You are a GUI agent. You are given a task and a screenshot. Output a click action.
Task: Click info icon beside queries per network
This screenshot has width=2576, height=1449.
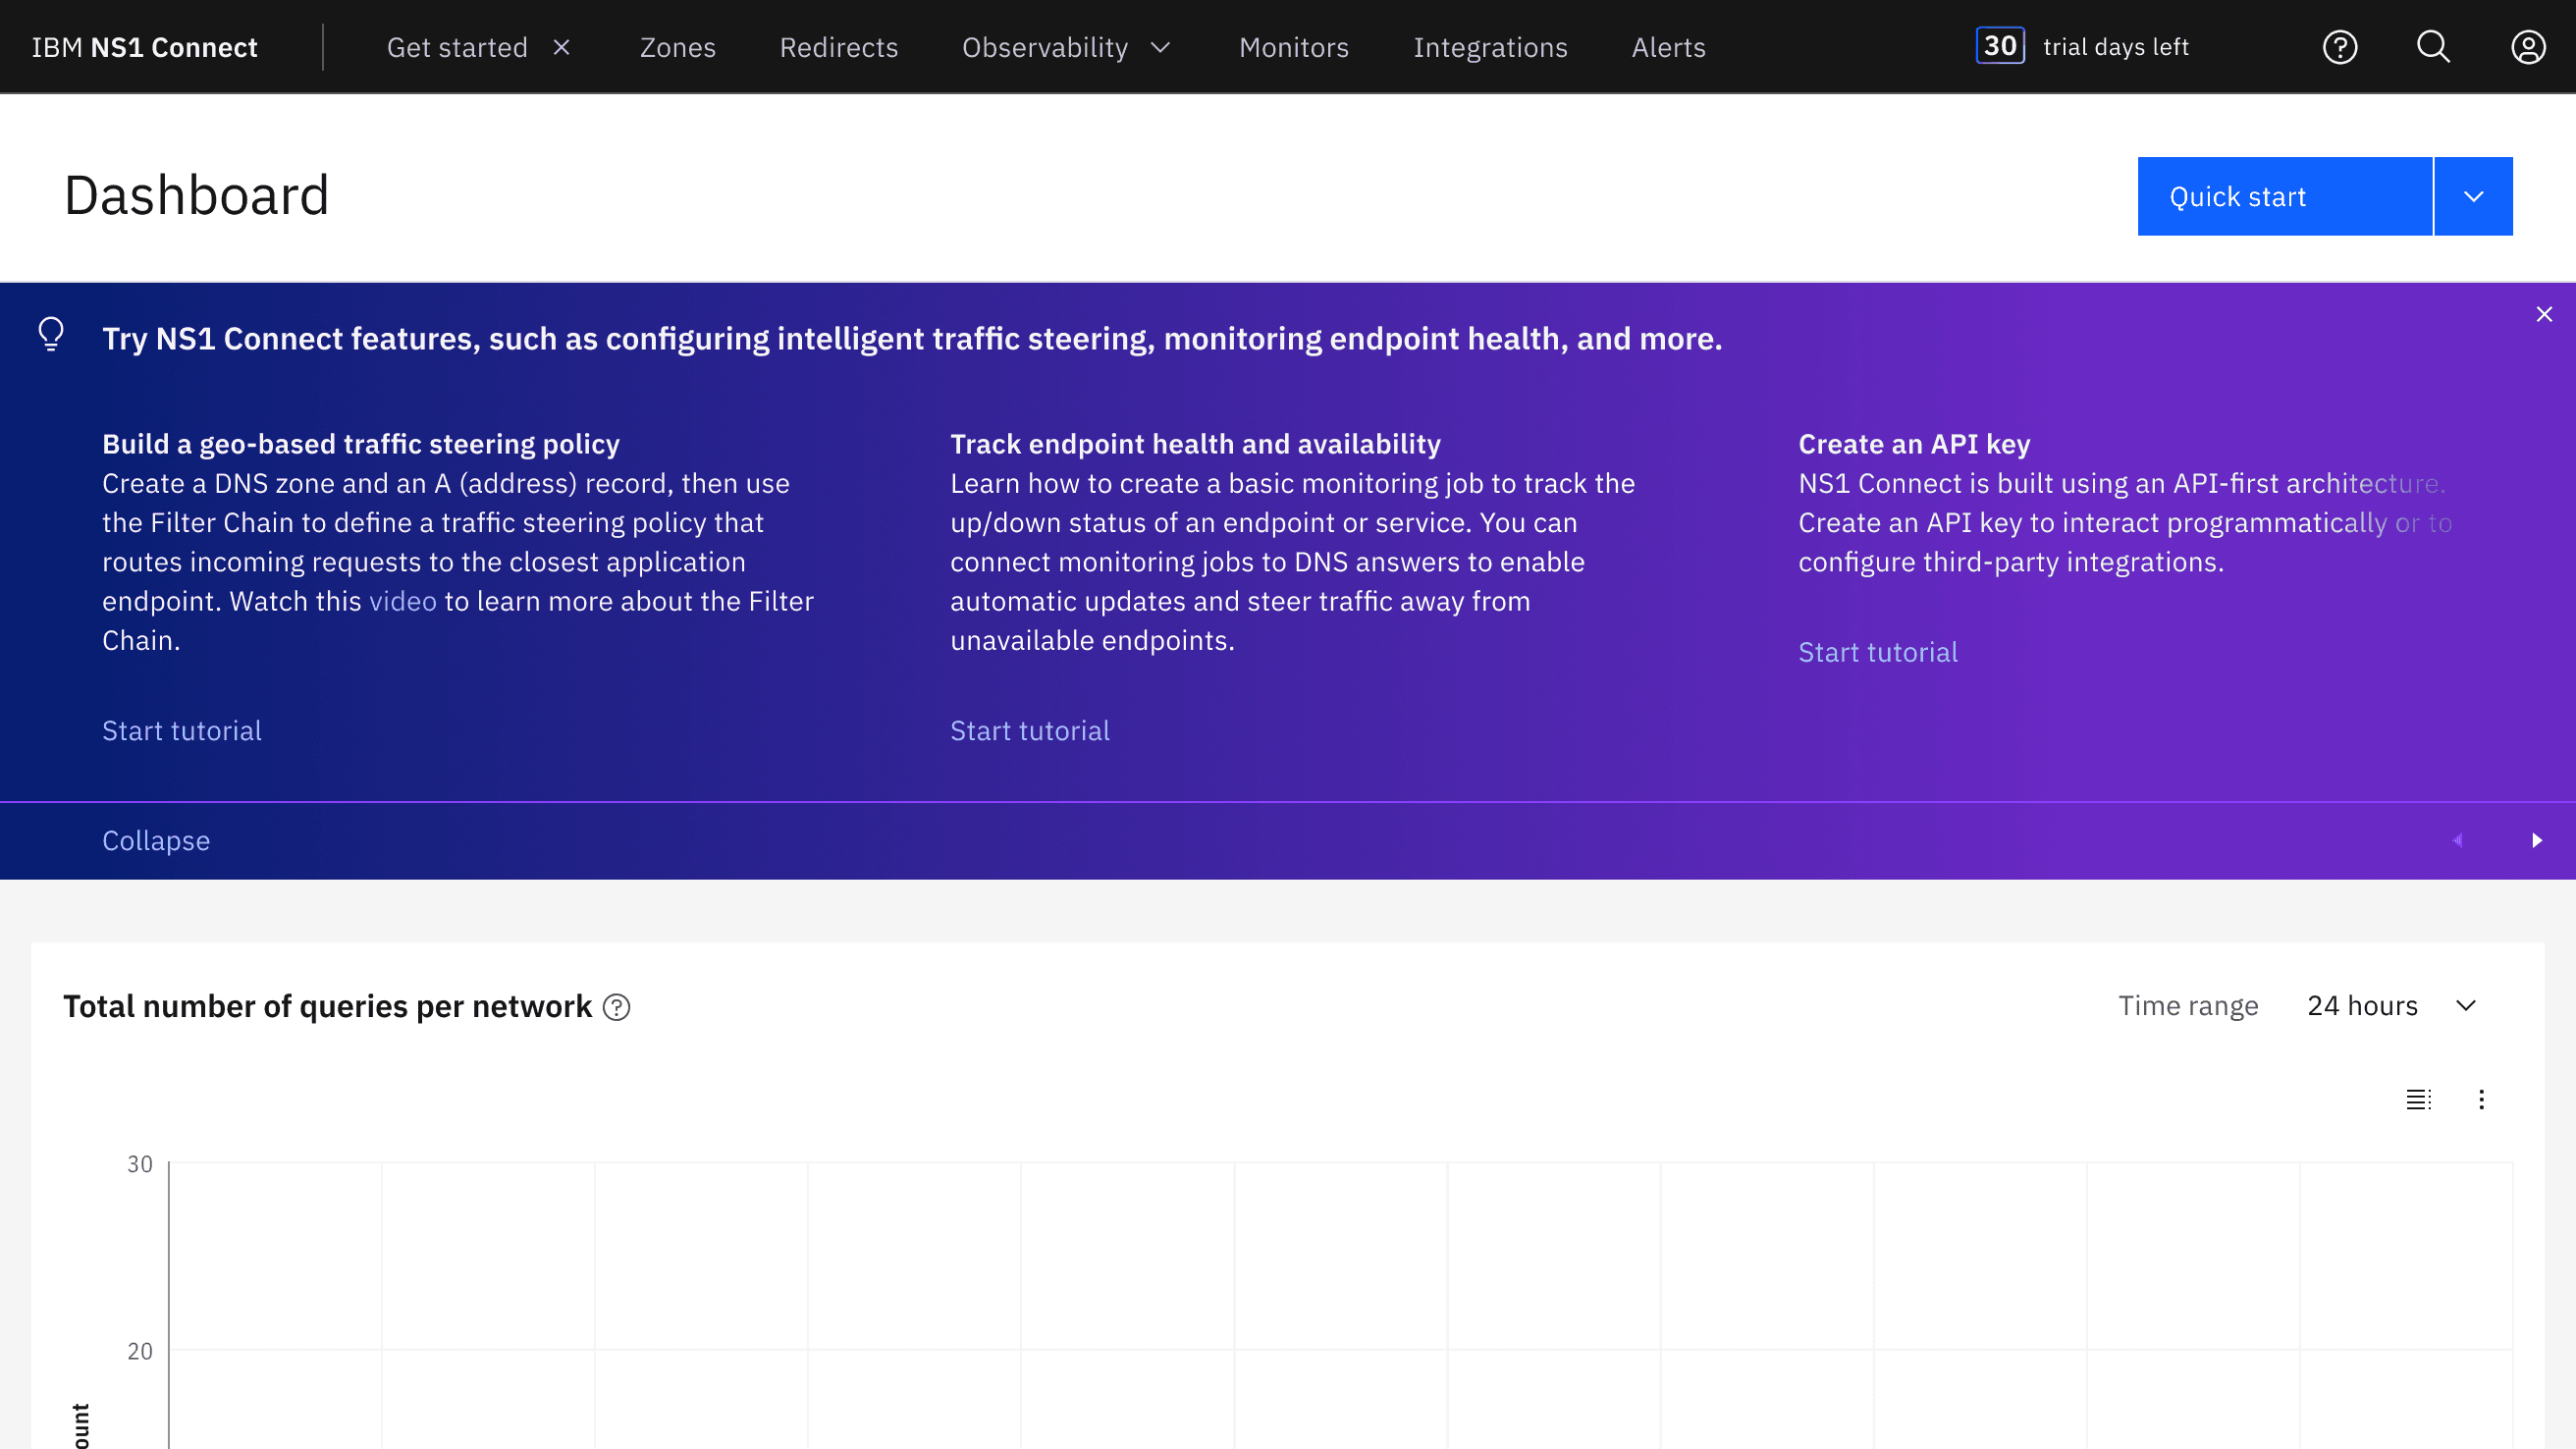pyautogui.click(x=617, y=1007)
